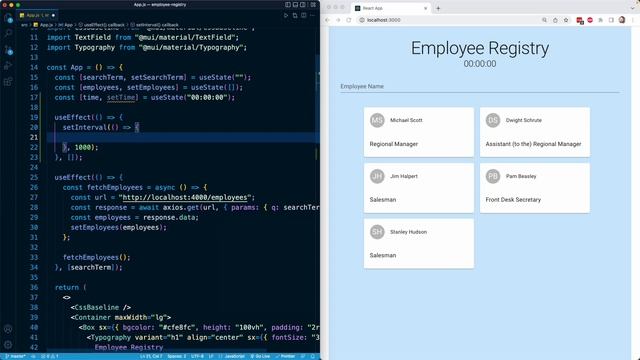Screen dimensions: 640x360
Task: Click Spaces: 2 indentation setting
Action: (x=177, y=356)
